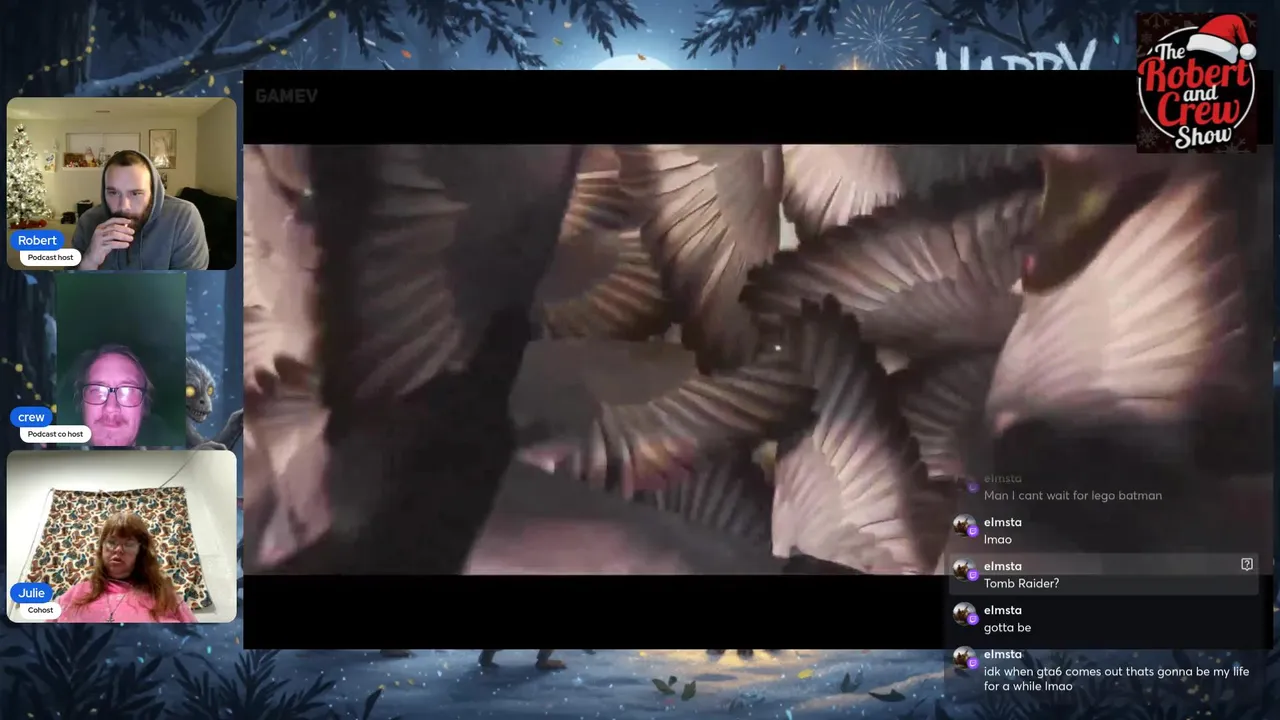Screen dimensions: 1280x720
Task: Click the 'crew' name tag
Action: 31,417
